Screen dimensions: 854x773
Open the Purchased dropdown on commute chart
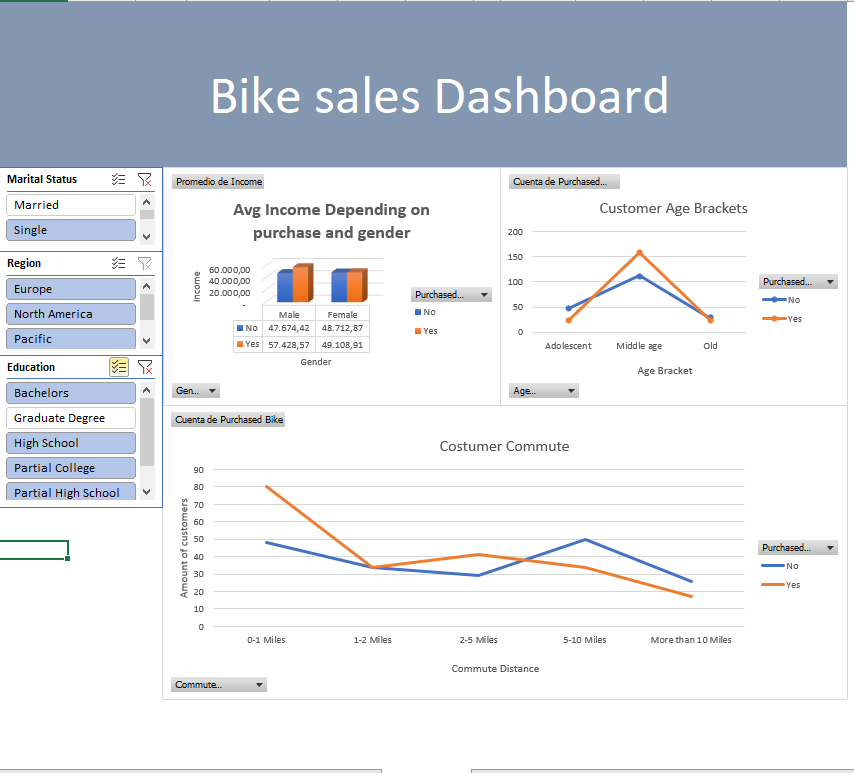pos(798,547)
